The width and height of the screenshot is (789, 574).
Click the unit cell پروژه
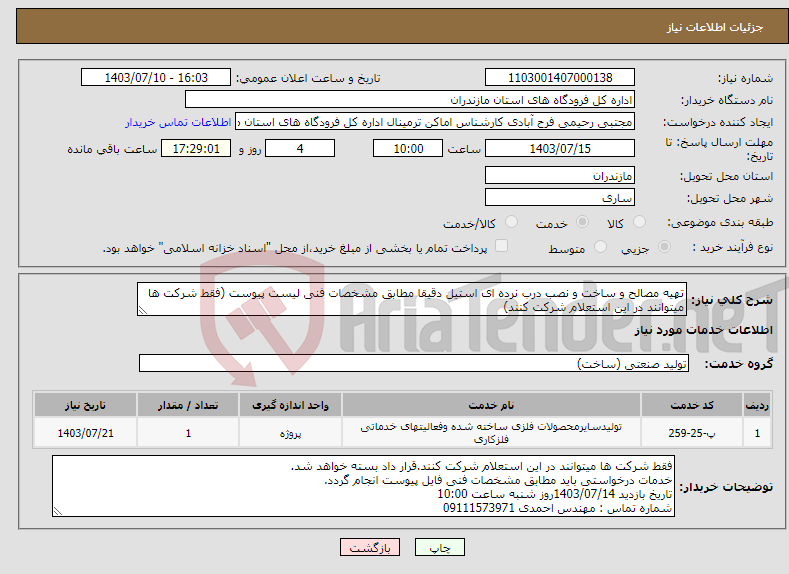(x=290, y=433)
